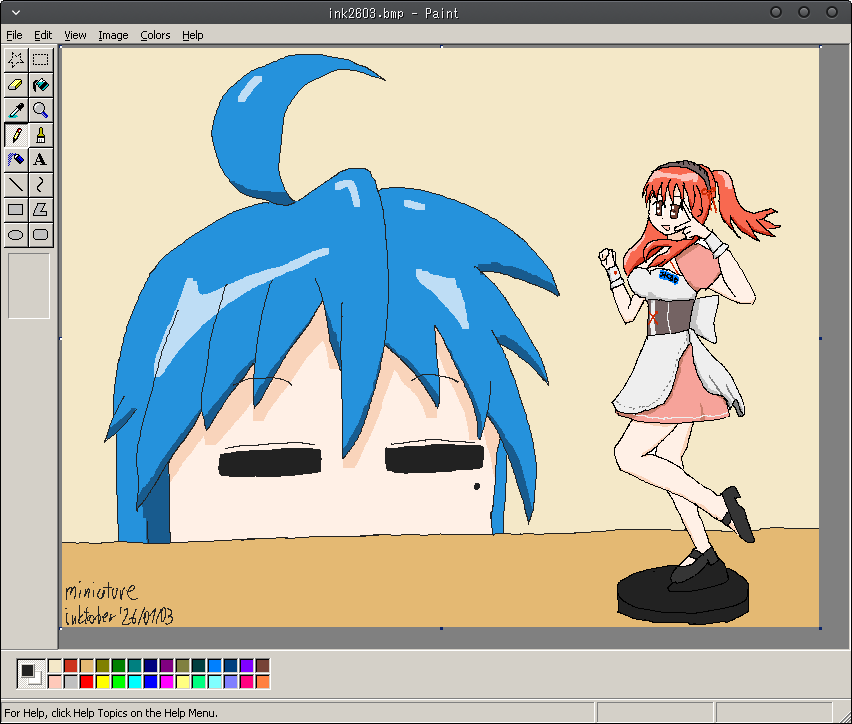This screenshot has width=852, height=724.
Task: Pick the cream color swatch
Action: click(x=55, y=666)
